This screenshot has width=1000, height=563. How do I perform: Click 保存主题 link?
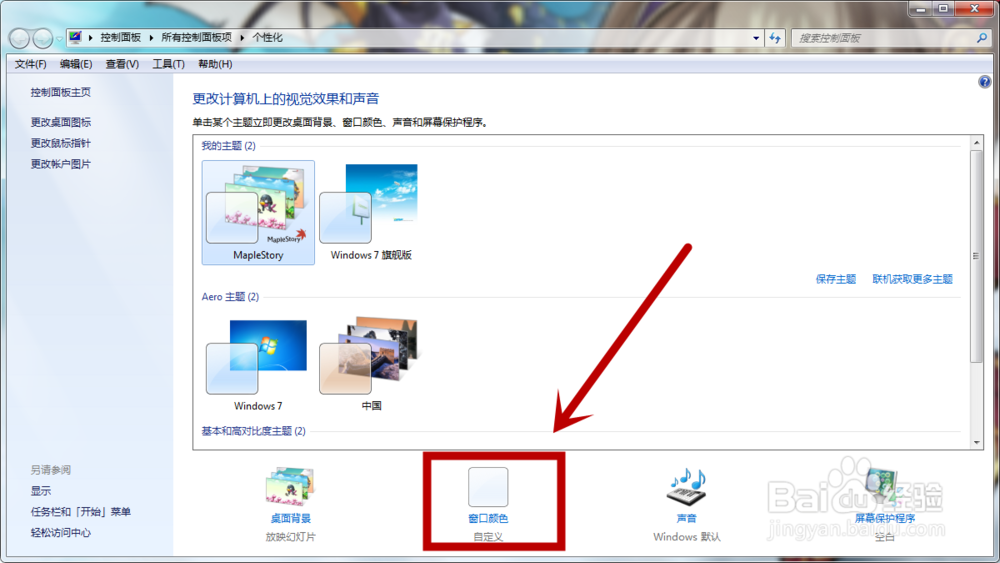(835, 279)
